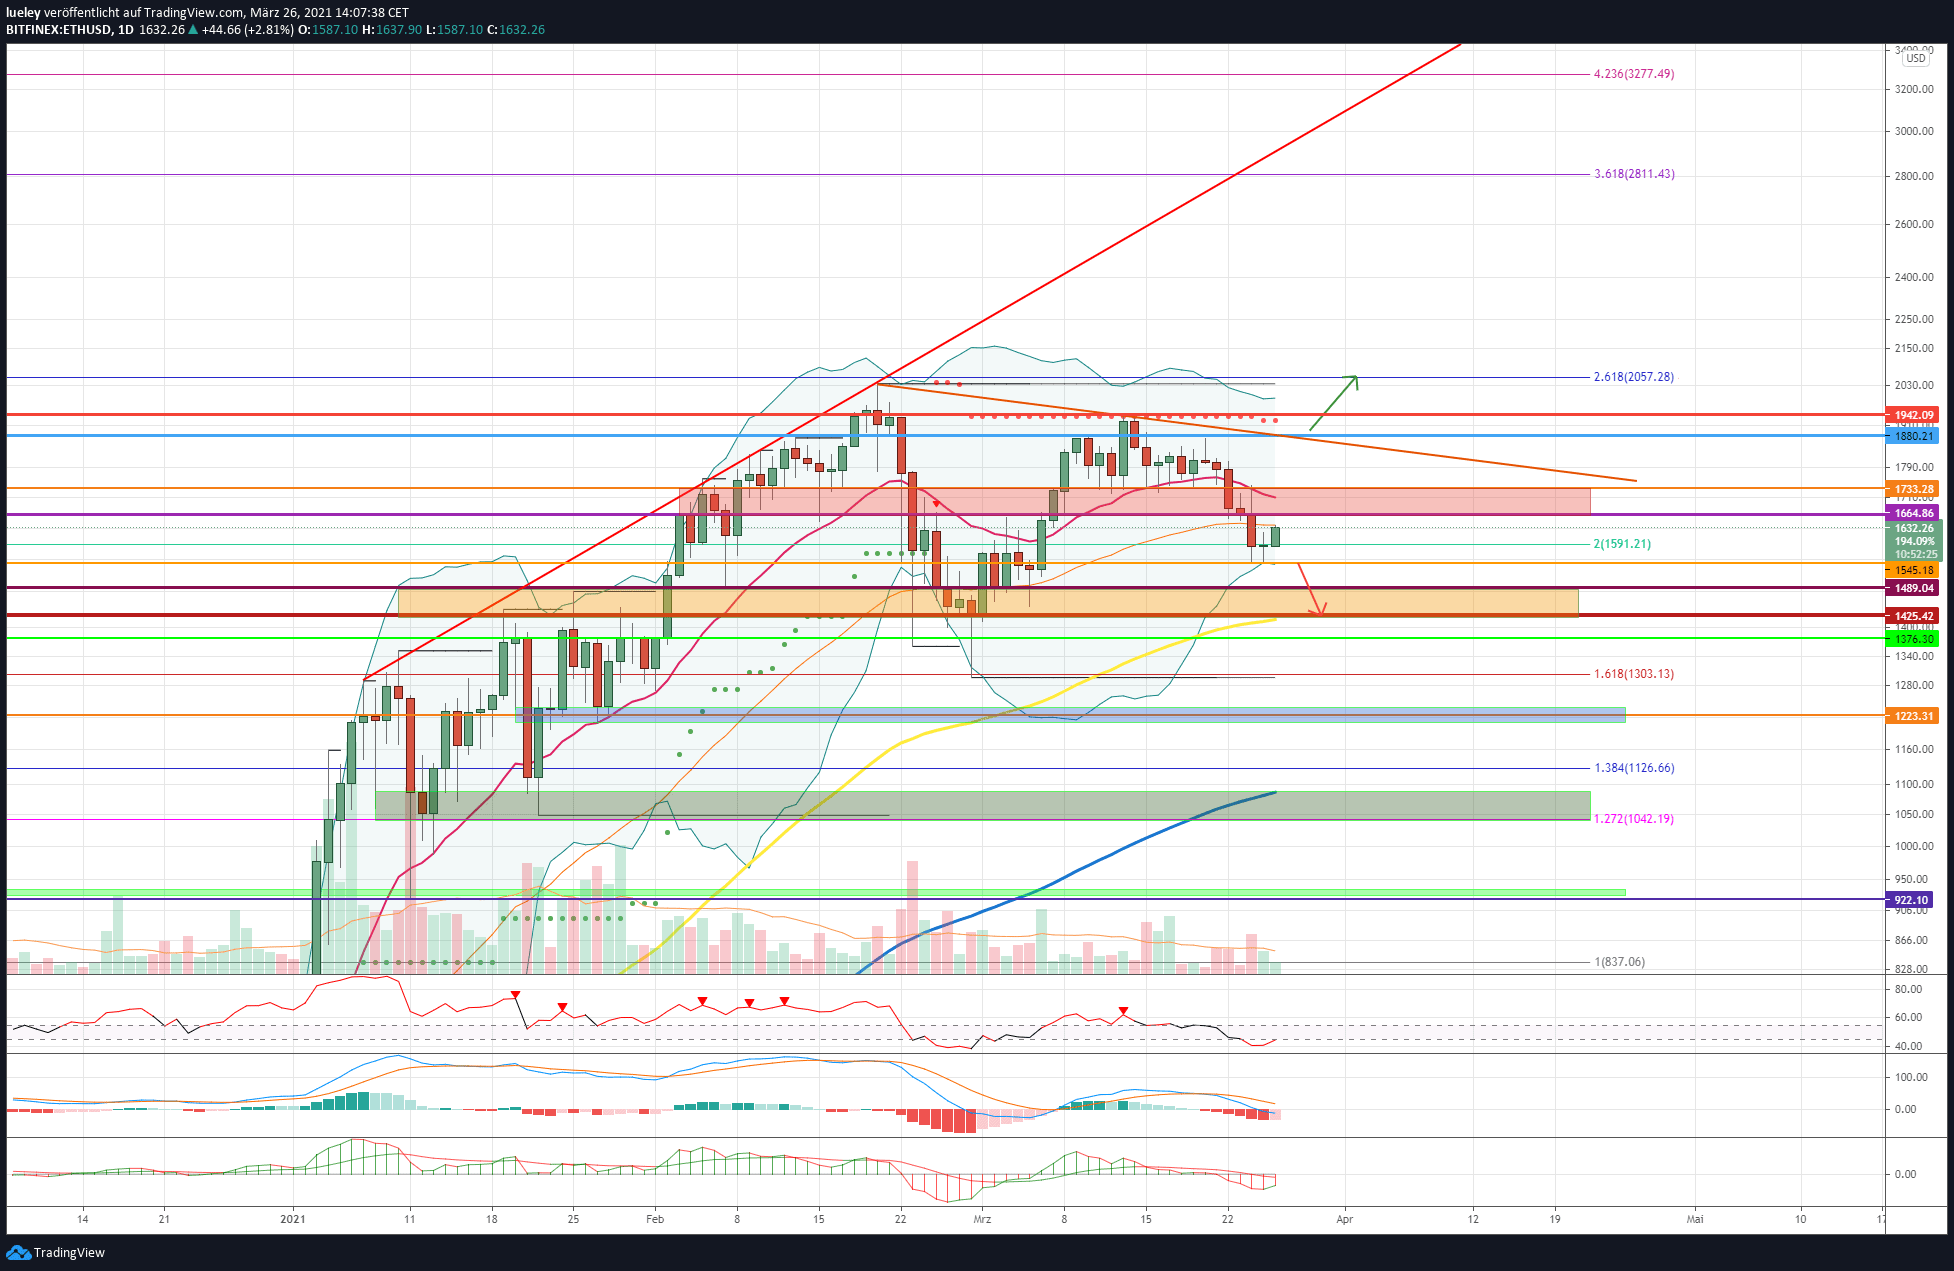Click the 2600.00 price axis value
1954x1271 pixels.
click(1914, 225)
